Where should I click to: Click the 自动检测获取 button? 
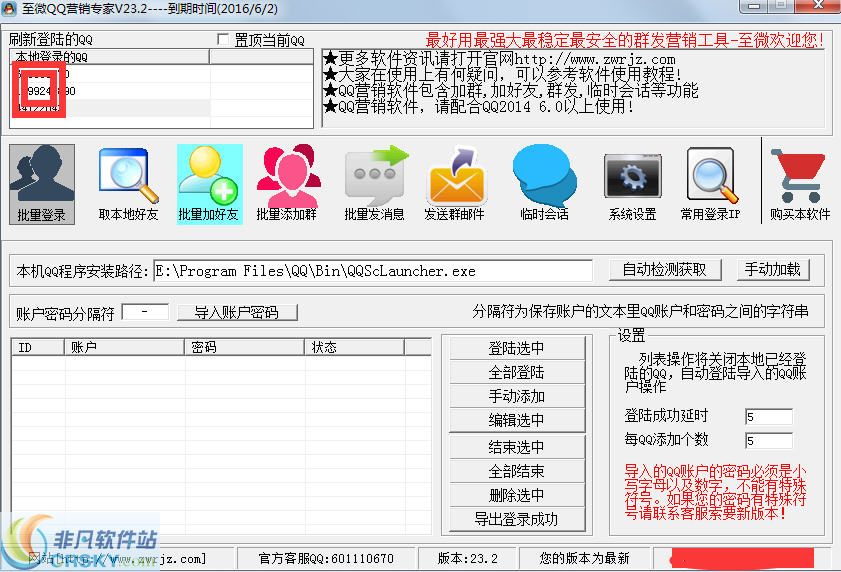664,270
